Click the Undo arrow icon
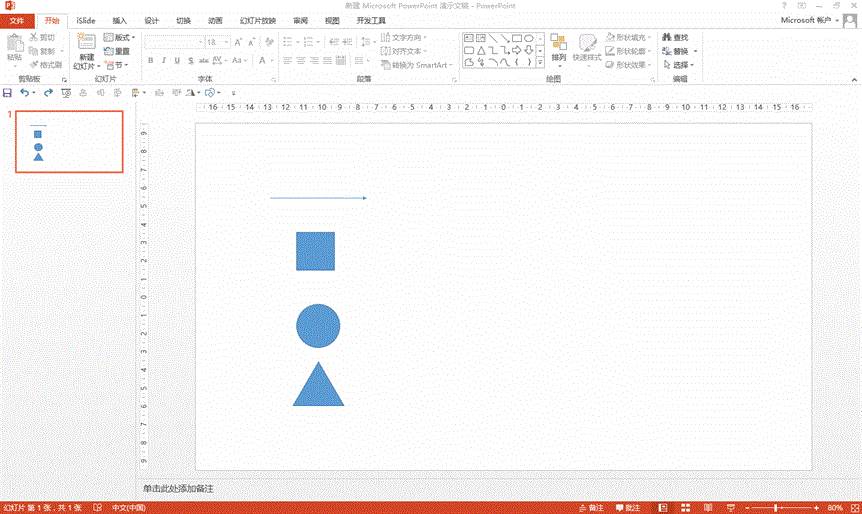 (25, 92)
